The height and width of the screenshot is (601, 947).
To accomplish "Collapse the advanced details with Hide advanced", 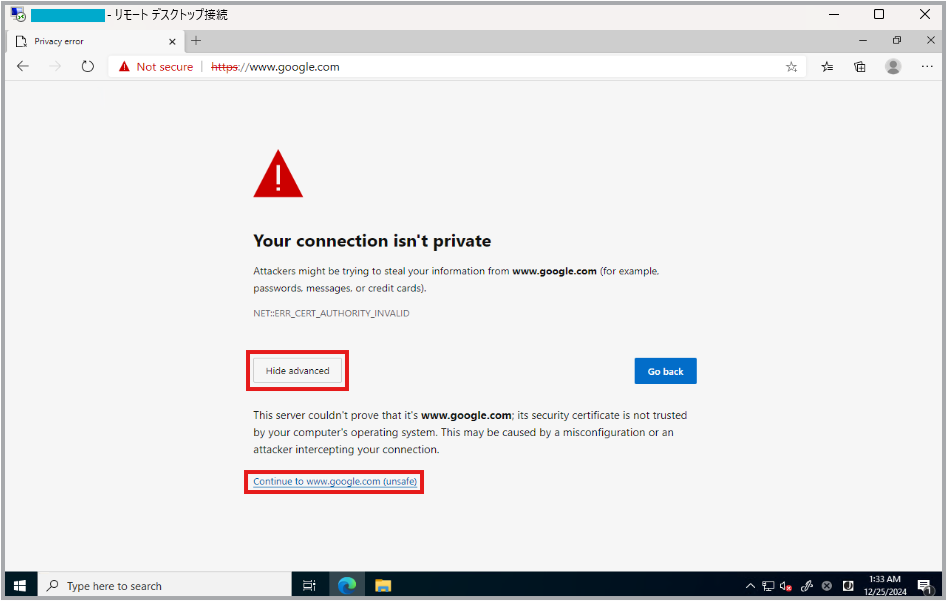I will point(297,370).
